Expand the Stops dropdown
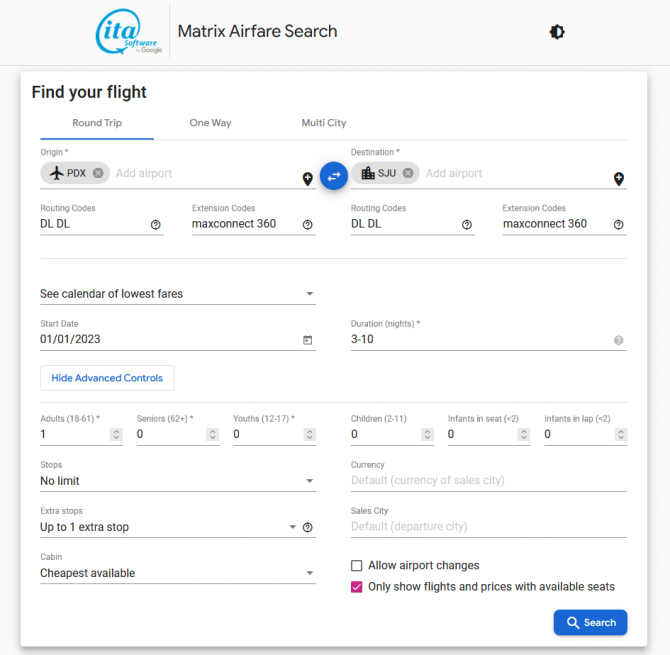670x655 pixels. [x=178, y=481]
